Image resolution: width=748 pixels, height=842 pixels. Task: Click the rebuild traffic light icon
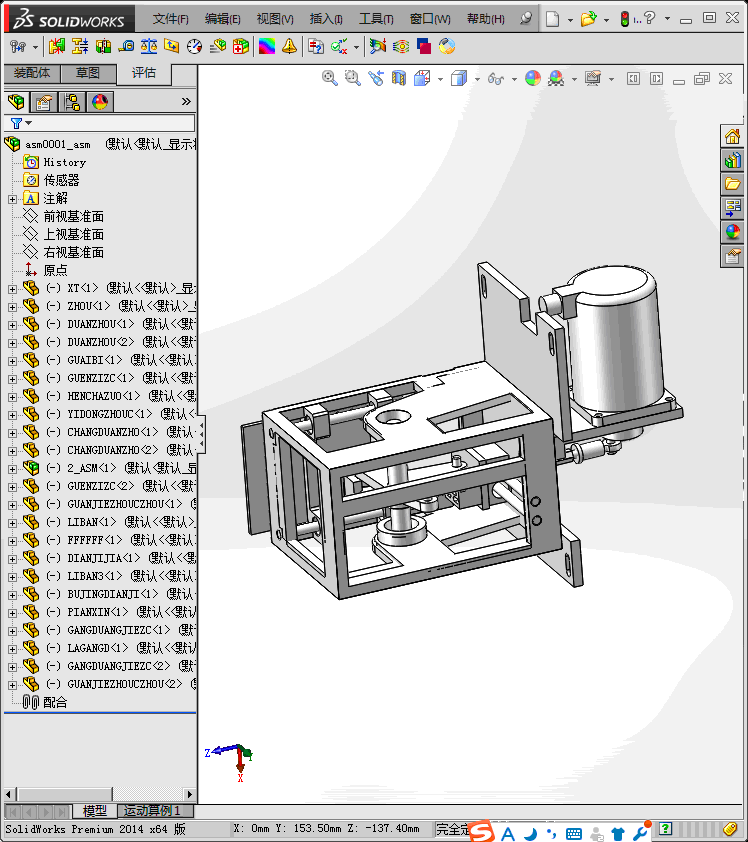click(x=624, y=19)
